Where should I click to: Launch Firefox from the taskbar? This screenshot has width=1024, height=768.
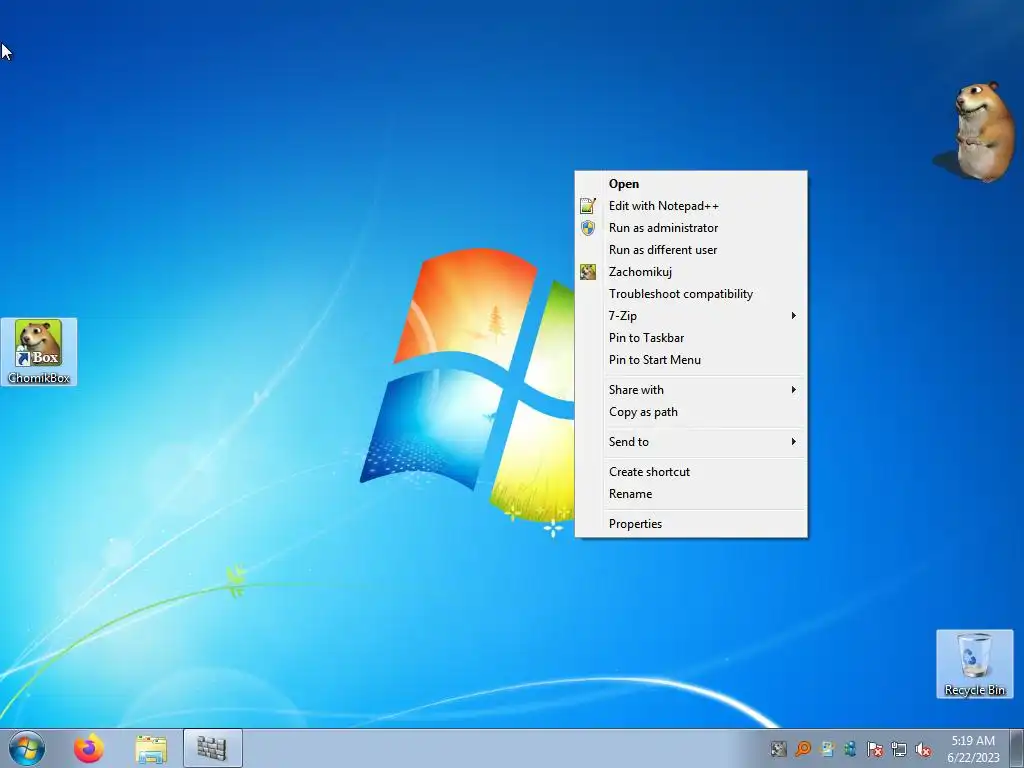pos(88,748)
